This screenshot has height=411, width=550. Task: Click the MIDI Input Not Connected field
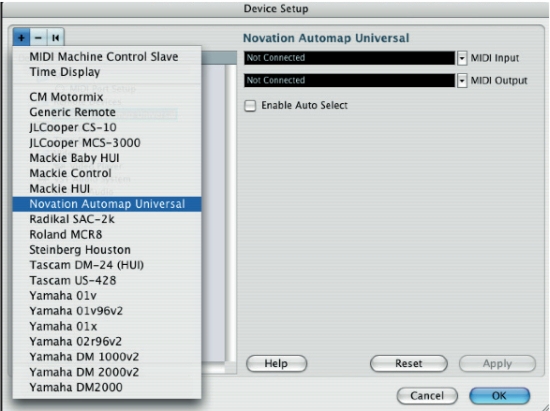[x=349, y=58]
